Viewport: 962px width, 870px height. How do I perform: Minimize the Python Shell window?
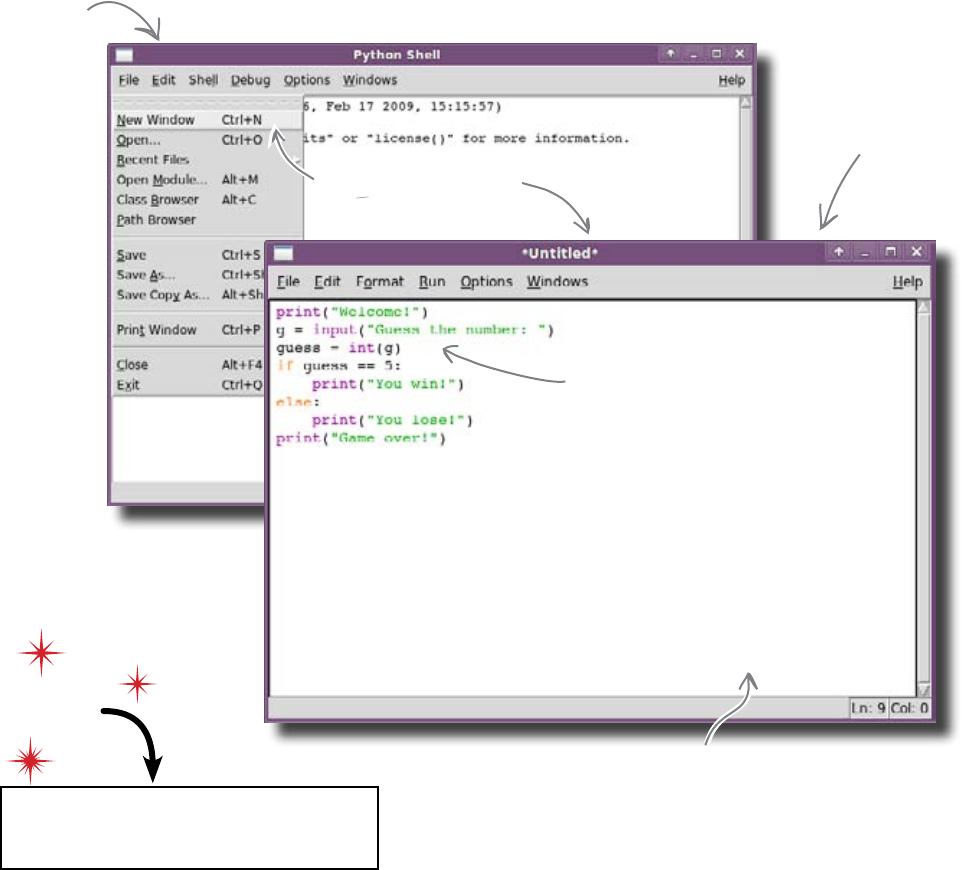pyautogui.click(x=694, y=54)
